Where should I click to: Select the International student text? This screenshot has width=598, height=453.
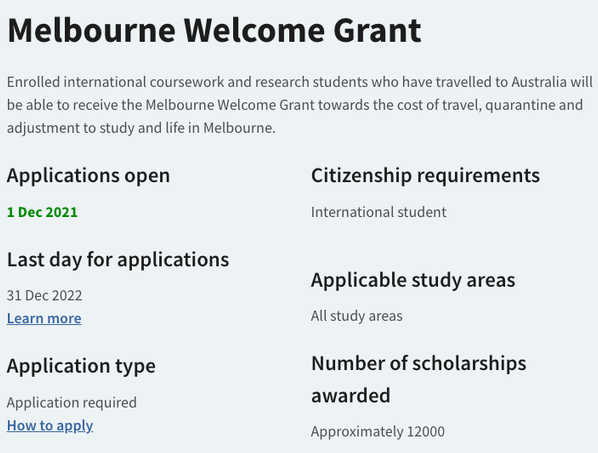[378, 212]
